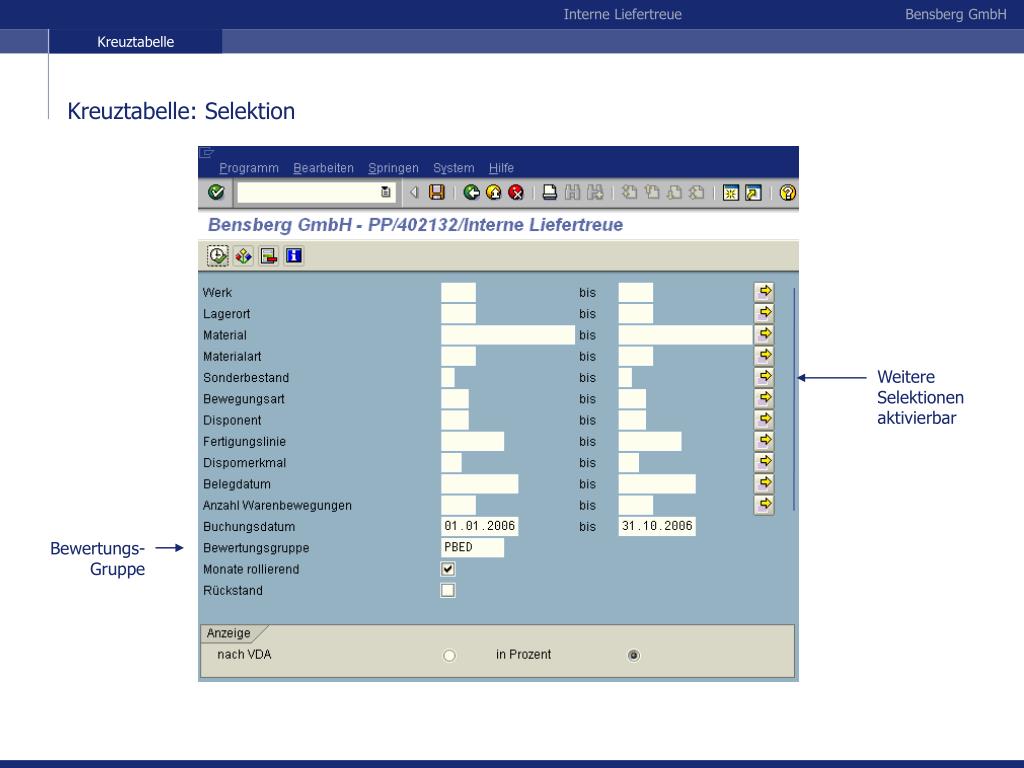
Task: Click the First page icon
Action: click(629, 192)
